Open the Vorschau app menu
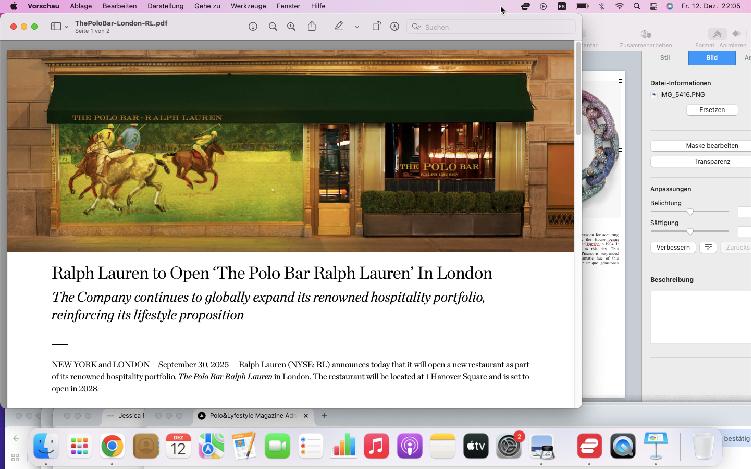The height and width of the screenshot is (469, 751). [43, 6]
